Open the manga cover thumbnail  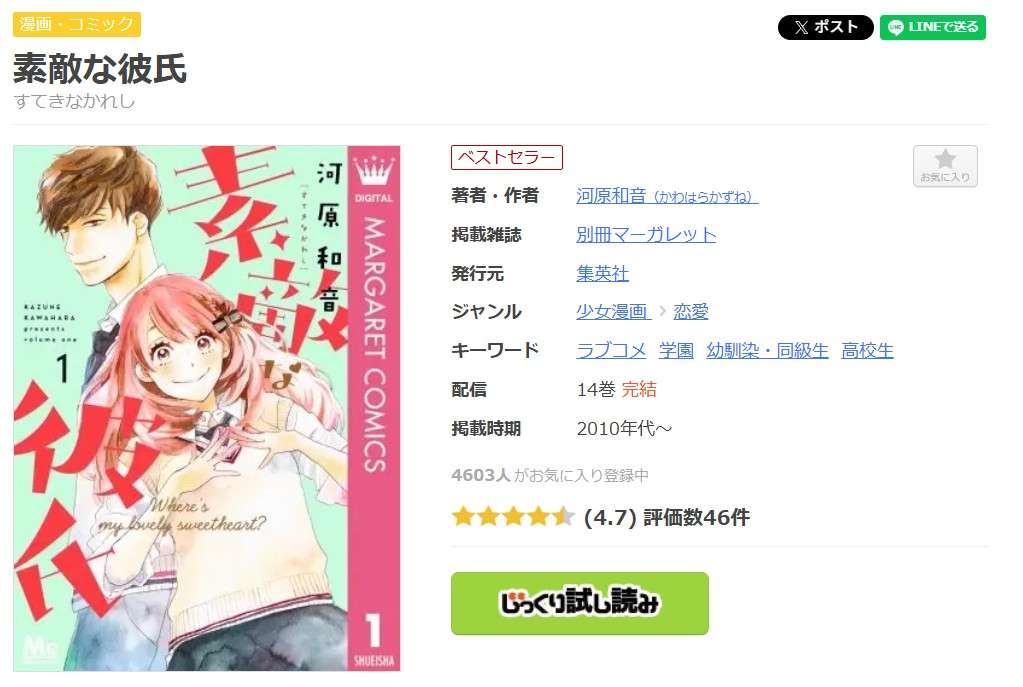tap(207, 408)
